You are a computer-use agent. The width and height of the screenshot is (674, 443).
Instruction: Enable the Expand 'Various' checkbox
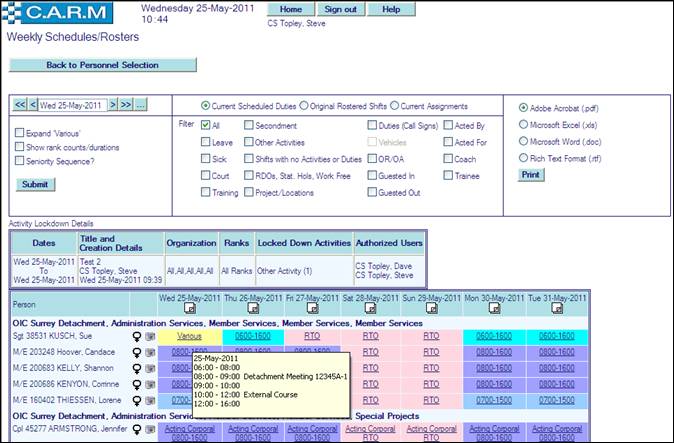(x=20, y=132)
